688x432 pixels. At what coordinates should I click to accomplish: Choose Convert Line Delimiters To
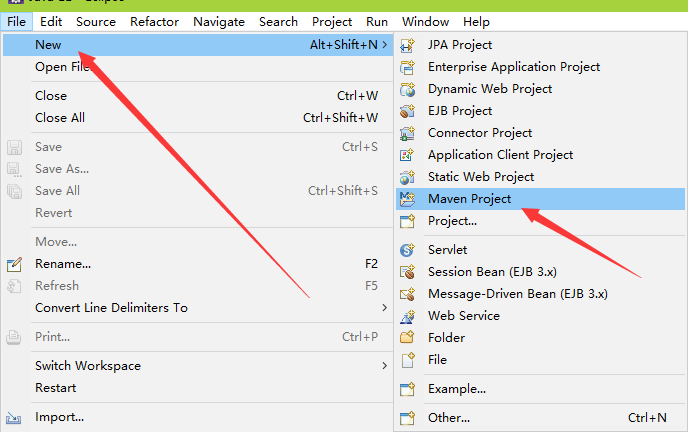[x=197, y=308]
